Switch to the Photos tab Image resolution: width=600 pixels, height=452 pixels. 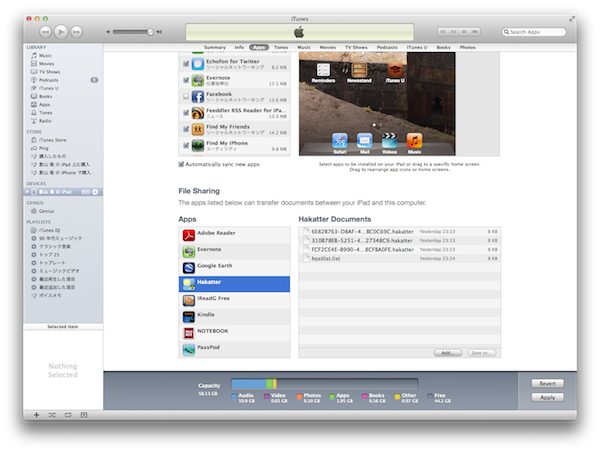click(x=467, y=47)
